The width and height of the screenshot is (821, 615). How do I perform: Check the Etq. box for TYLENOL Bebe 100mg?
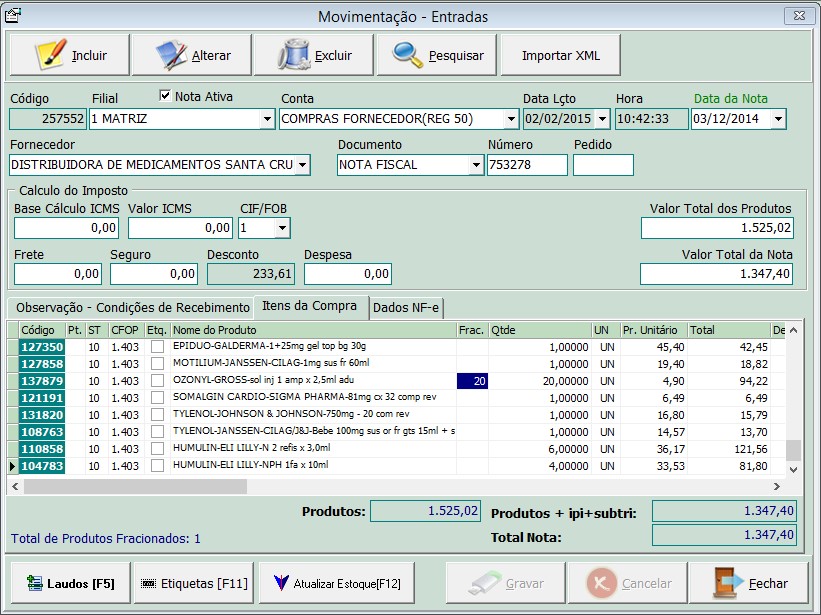click(x=157, y=432)
